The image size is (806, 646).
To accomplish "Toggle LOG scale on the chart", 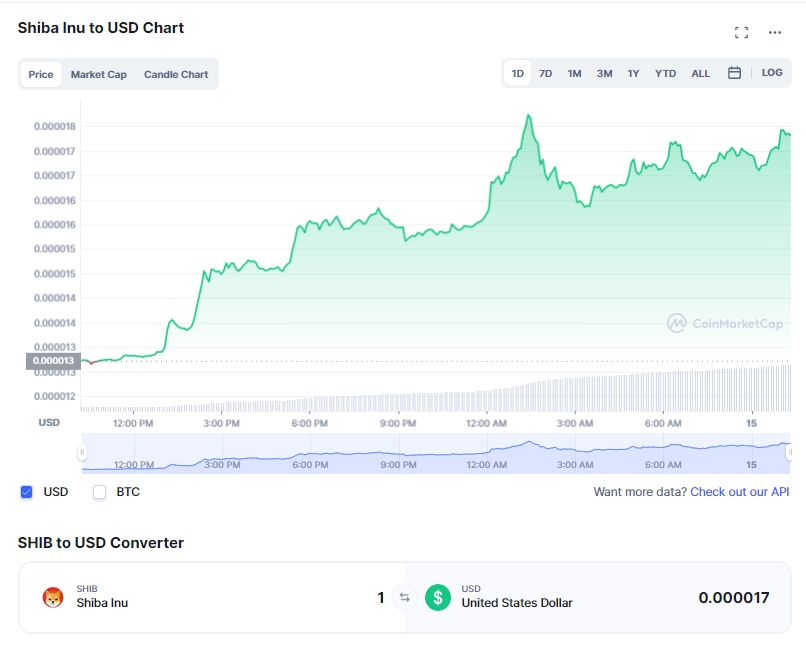I will coord(772,73).
